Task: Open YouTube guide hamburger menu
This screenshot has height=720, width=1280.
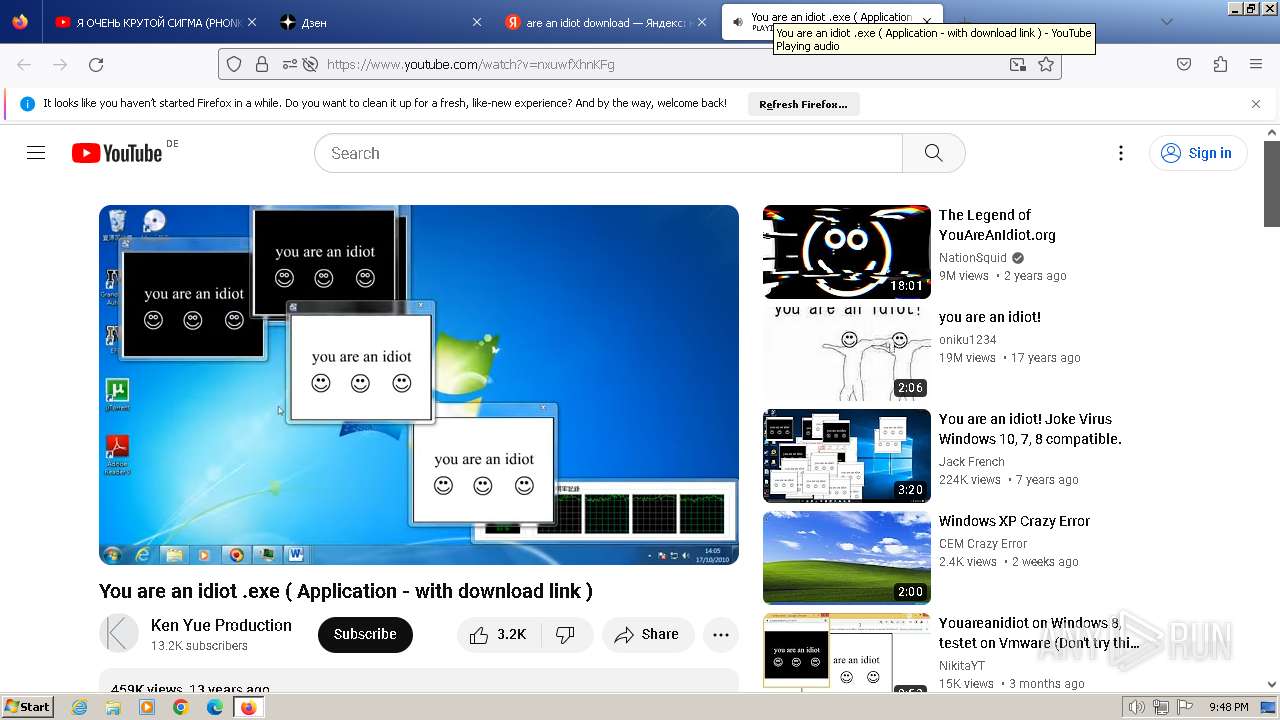Action: click(36, 153)
